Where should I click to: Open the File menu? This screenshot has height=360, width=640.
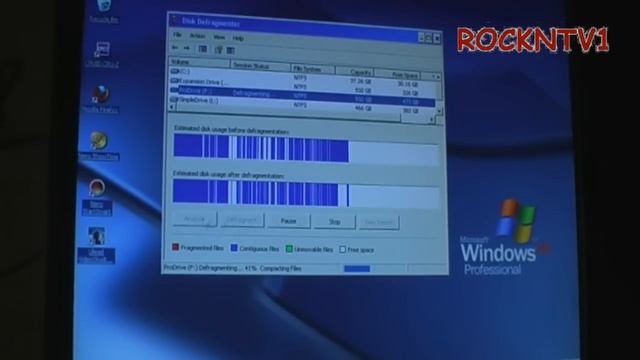[177, 35]
